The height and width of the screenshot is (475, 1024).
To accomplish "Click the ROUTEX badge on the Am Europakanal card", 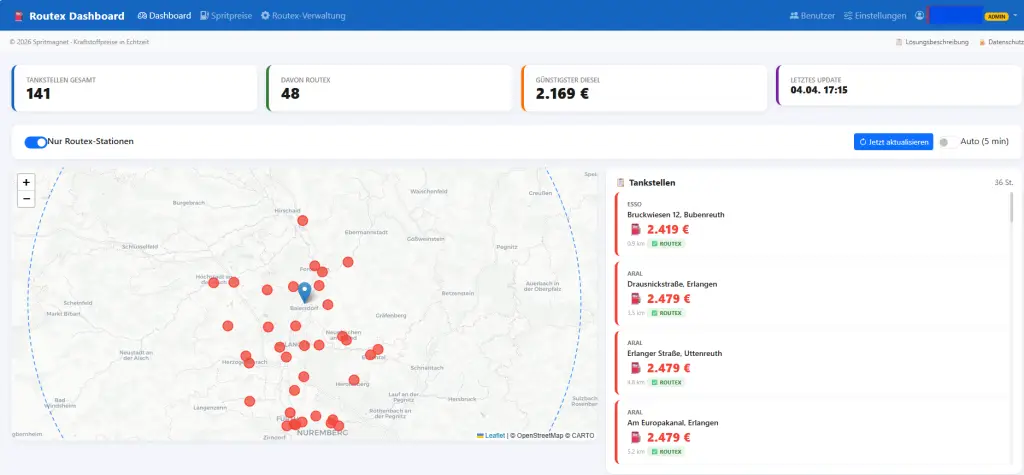I will (x=666, y=451).
